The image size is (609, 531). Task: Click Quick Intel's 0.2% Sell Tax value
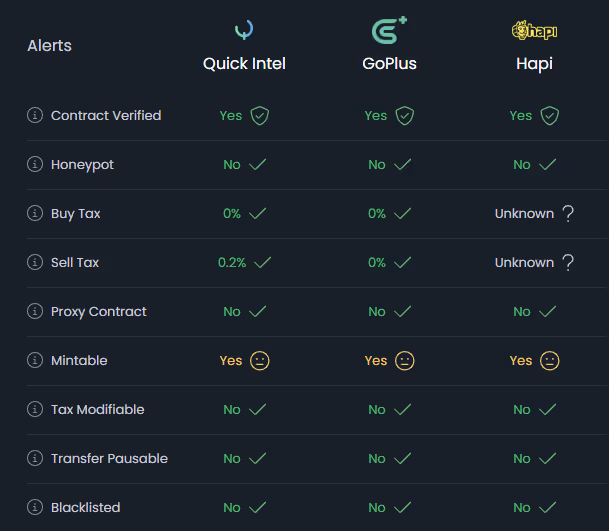point(231,262)
